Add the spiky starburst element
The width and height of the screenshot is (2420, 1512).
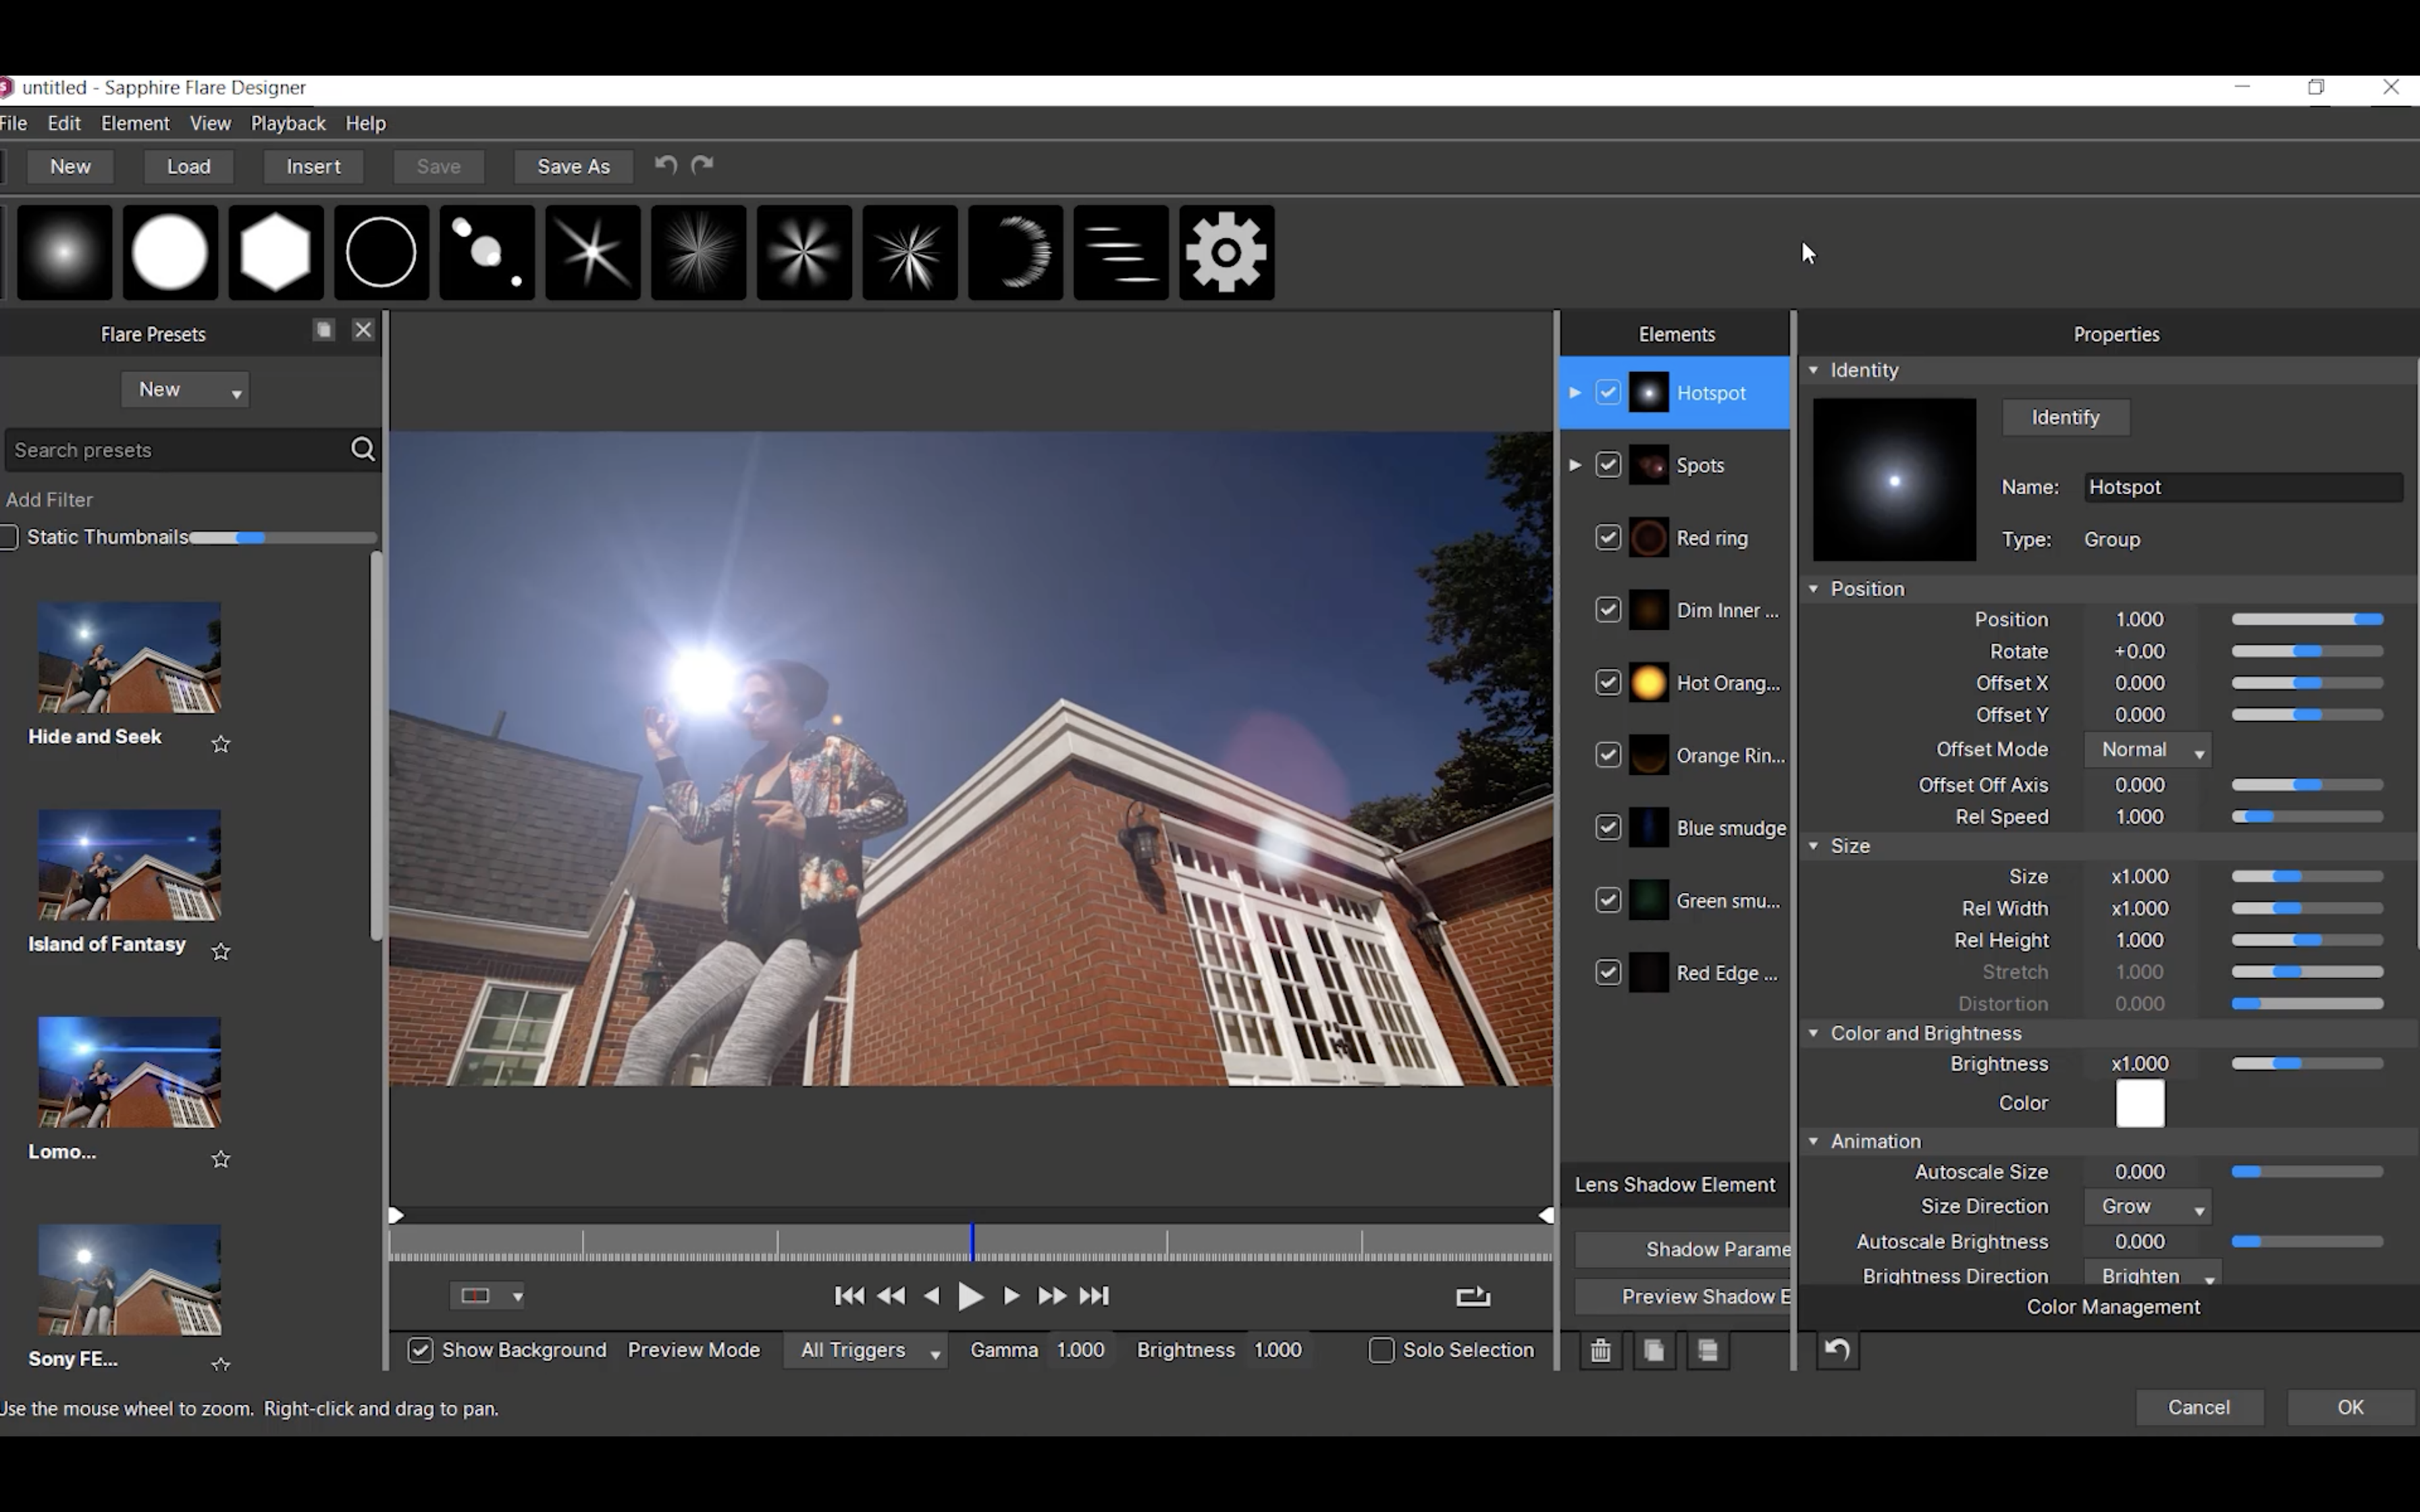point(910,252)
